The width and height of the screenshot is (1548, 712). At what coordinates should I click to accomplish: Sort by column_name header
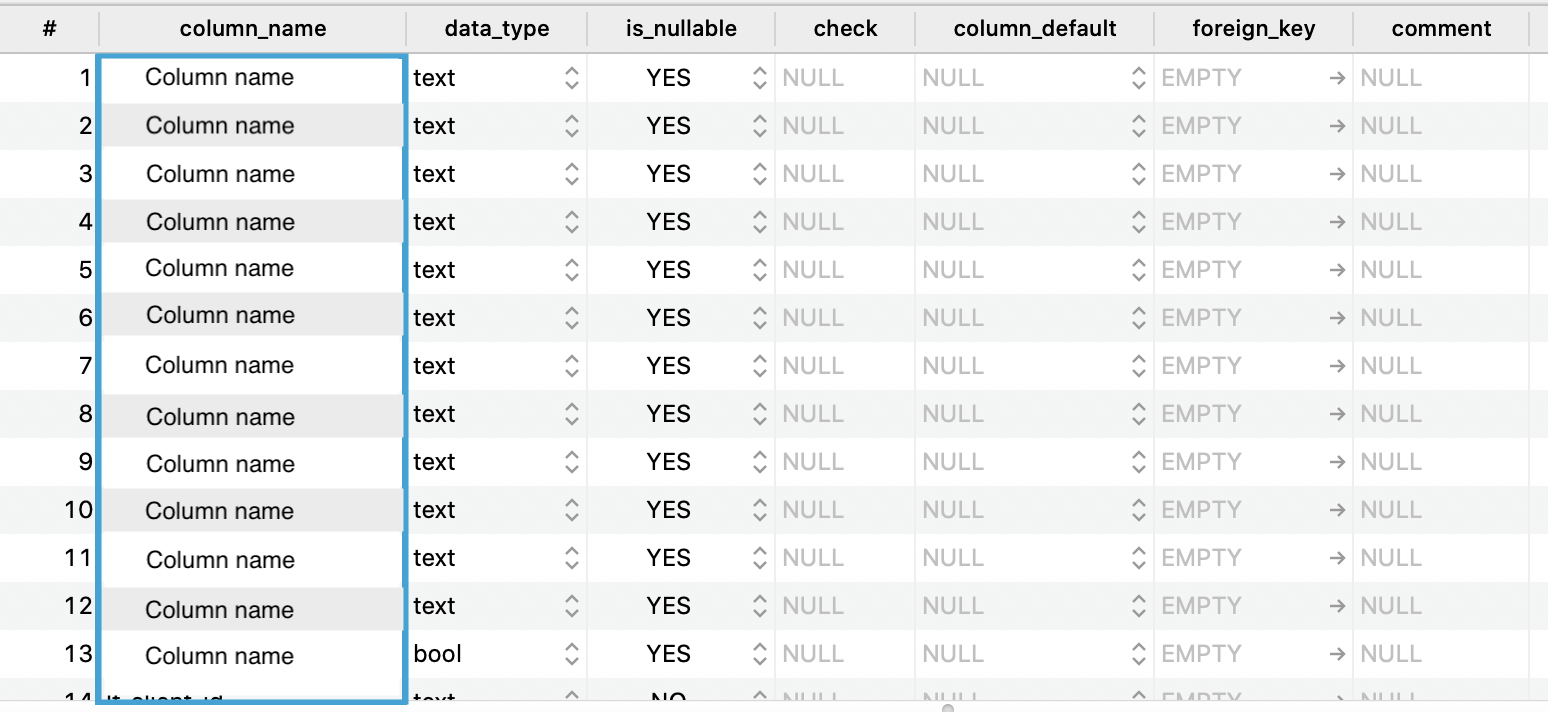[x=253, y=29]
